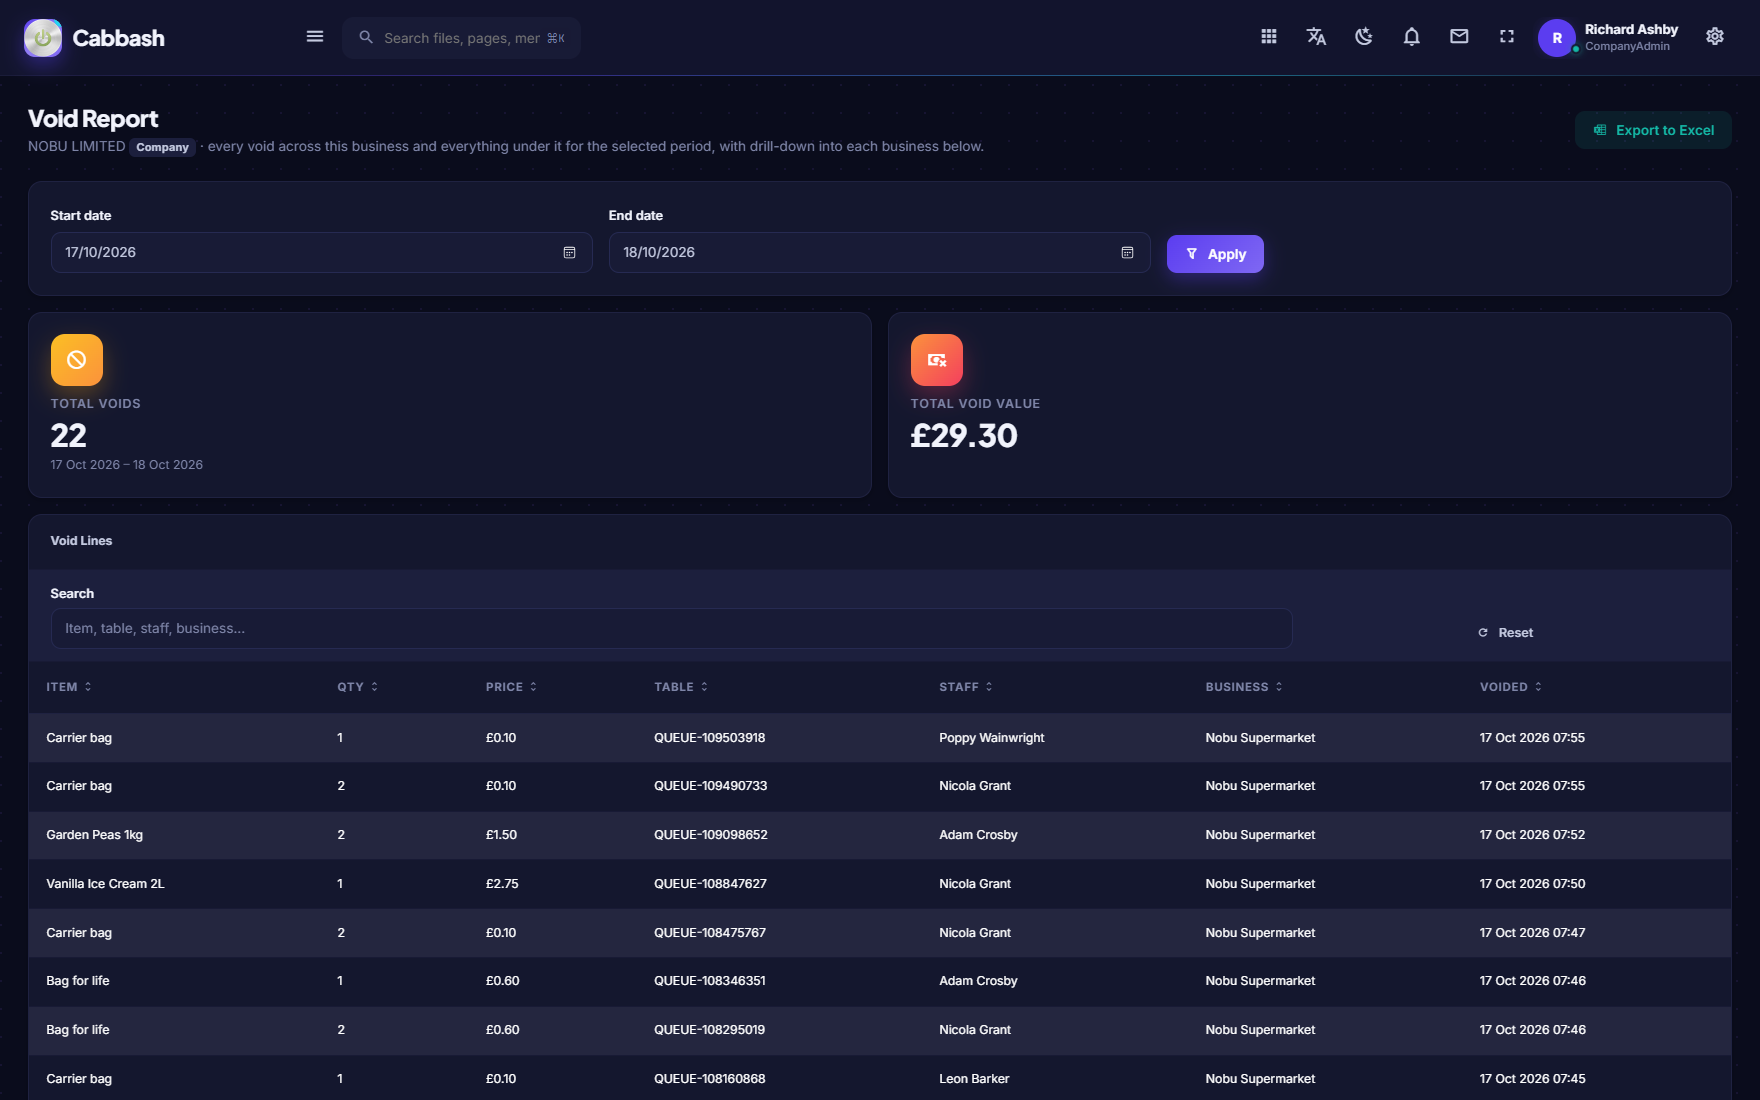Open the settings gear icon

pyautogui.click(x=1715, y=37)
